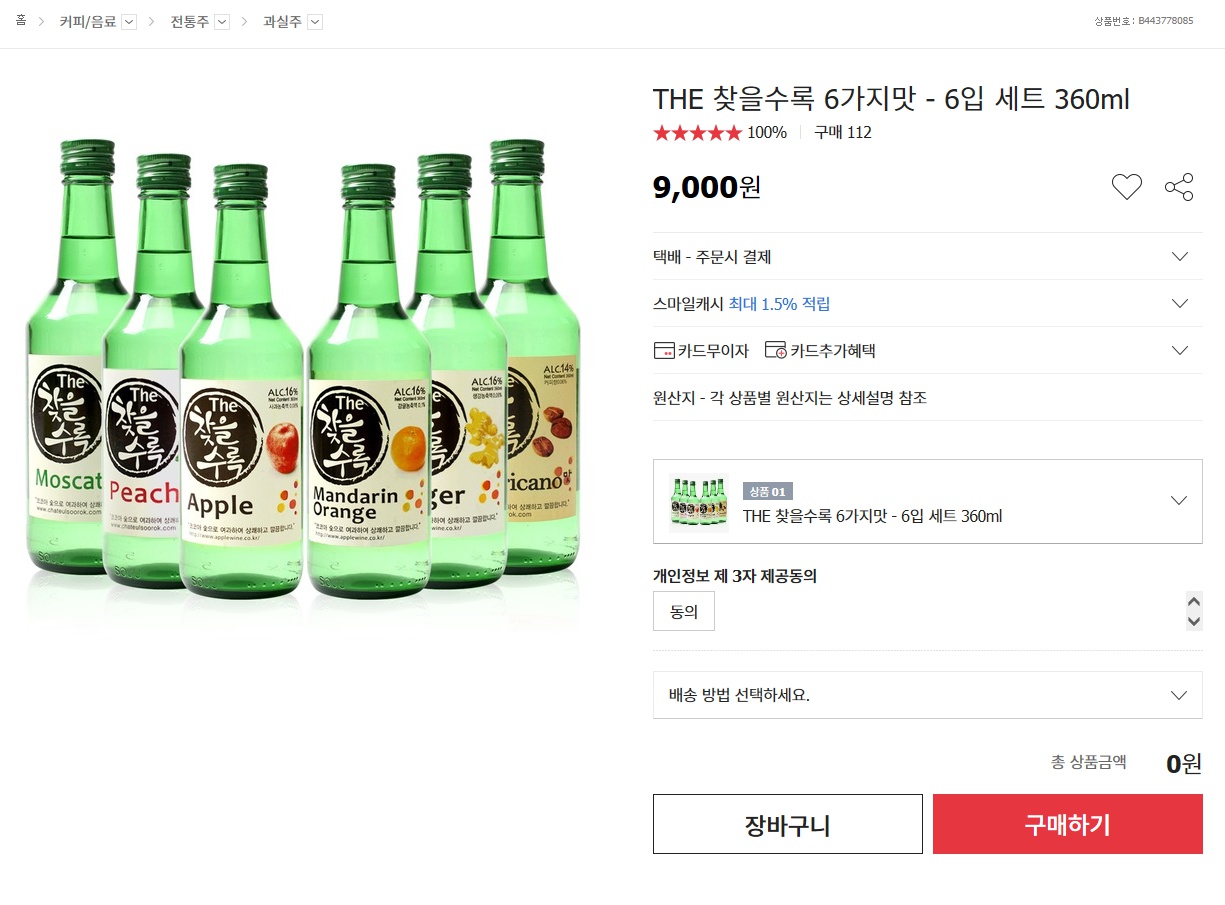Open 배송 방법 선택하세요 dropdown

pyautogui.click(x=1179, y=695)
